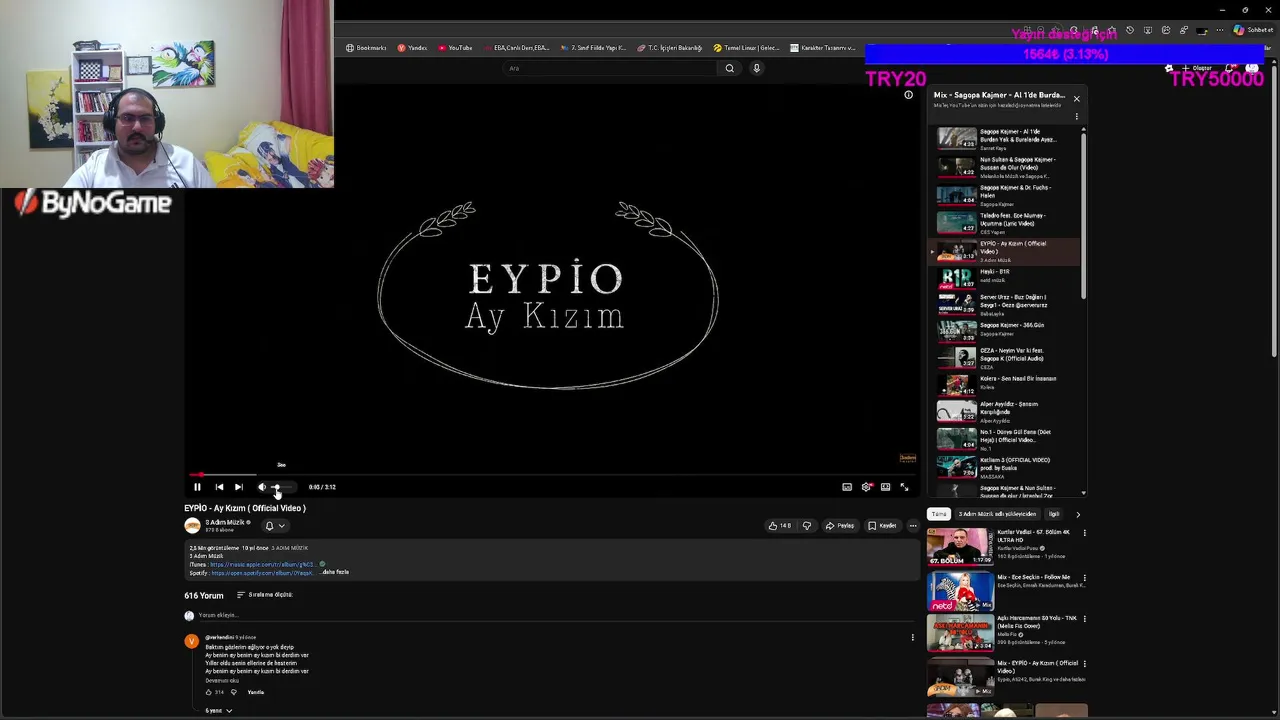The height and width of the screenshot is (720, 1280).
Task: Select '3 Adım Müzik adlı yükleyiciden' chip
Action: (x=997, y=514)
